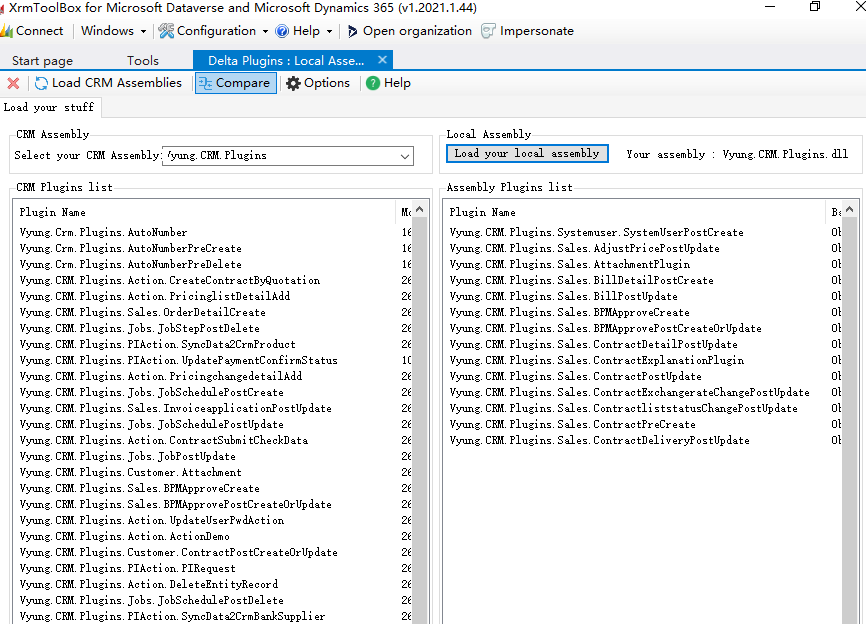Select Customer.ContractPostCreateOrUpdate row
Viewport: 866px width, 624px height.
[212, 553]
